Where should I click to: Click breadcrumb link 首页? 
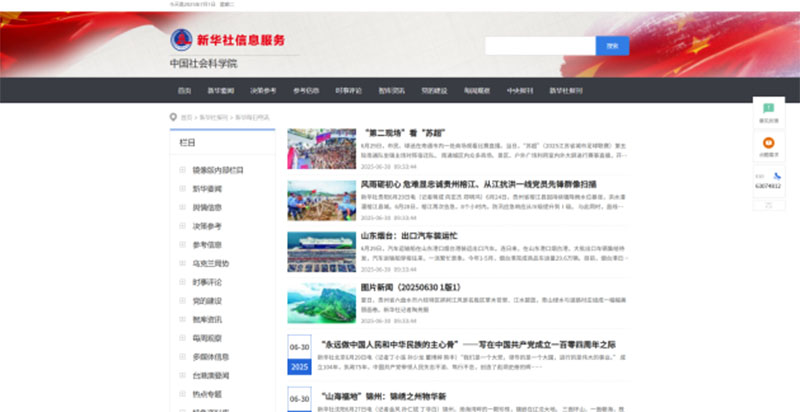[x=186, y=117]
